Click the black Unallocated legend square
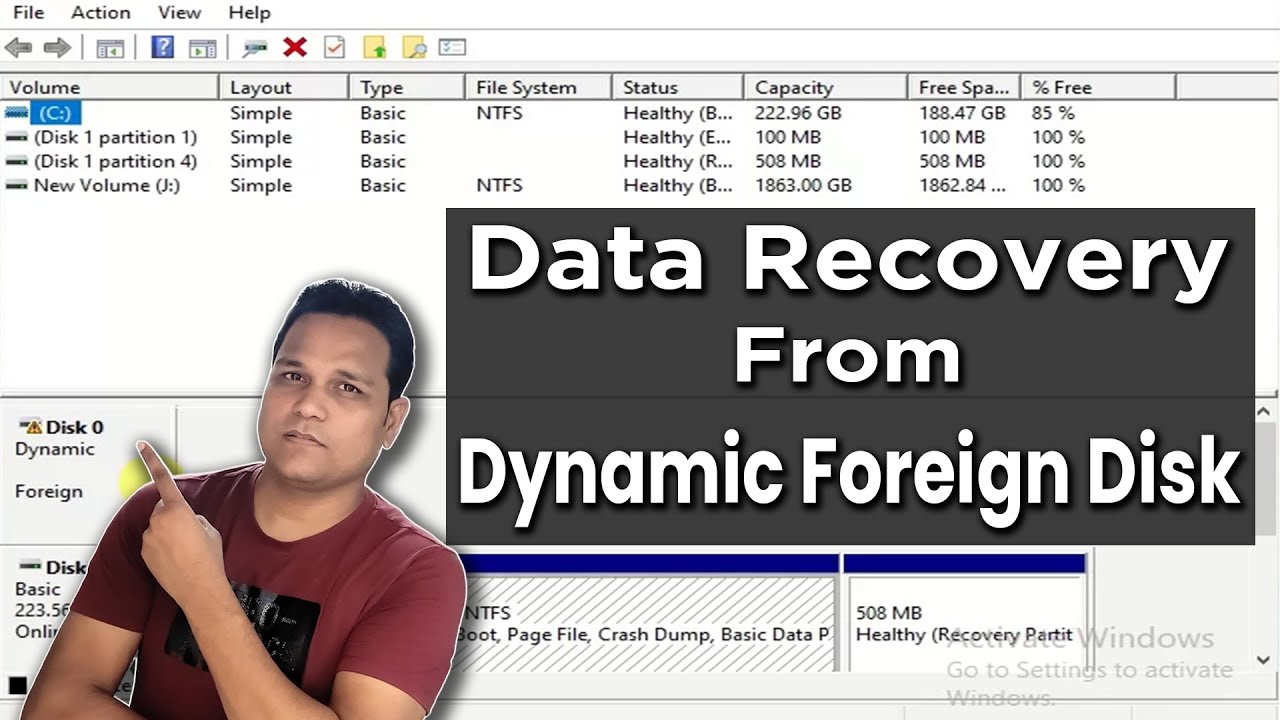1280x720 pixels. tap(17, 685)
